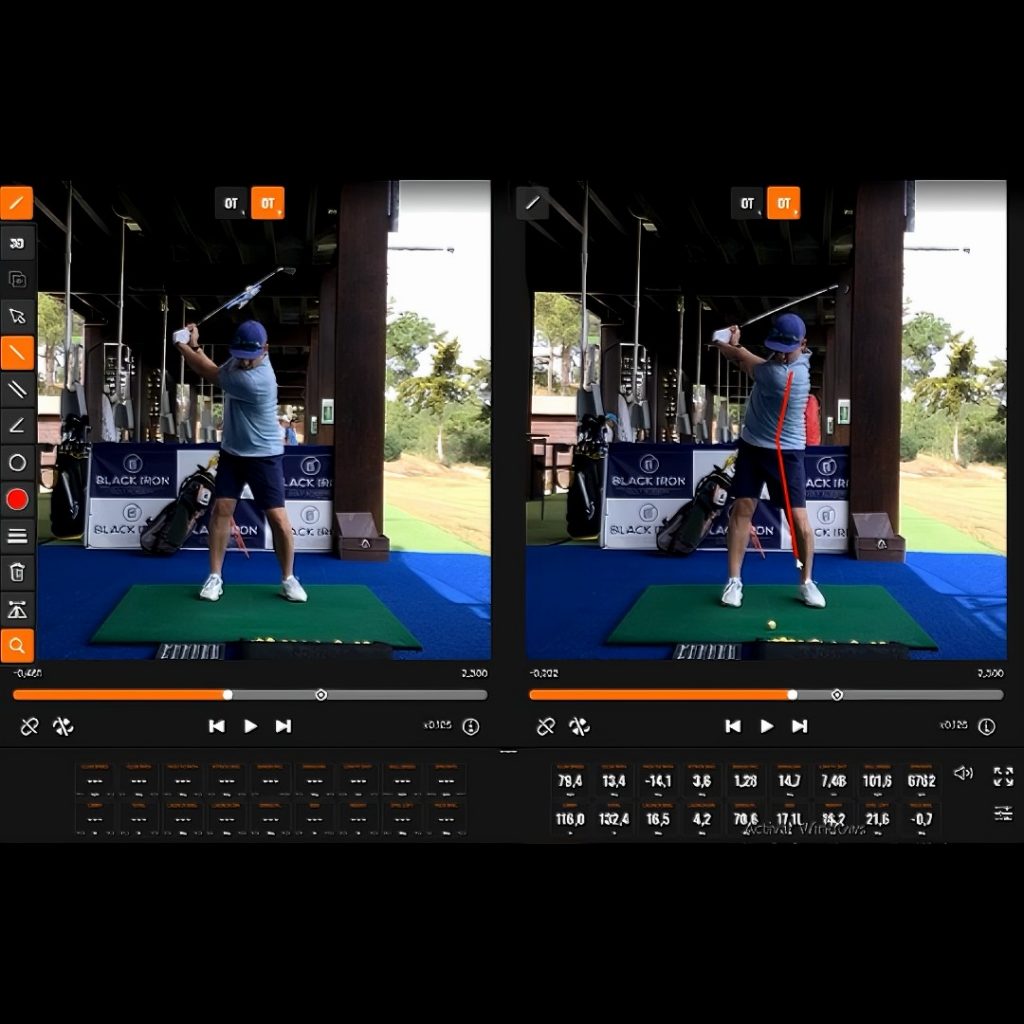Toggle the drawing tools button in right video
Screen dimensions: 1024x1024
point(532,202)
